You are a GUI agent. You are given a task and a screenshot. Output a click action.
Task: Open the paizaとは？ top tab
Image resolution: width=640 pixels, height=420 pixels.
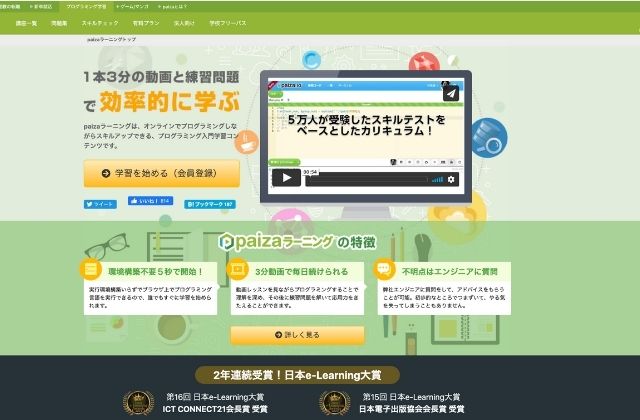click(x=172, y=7)
